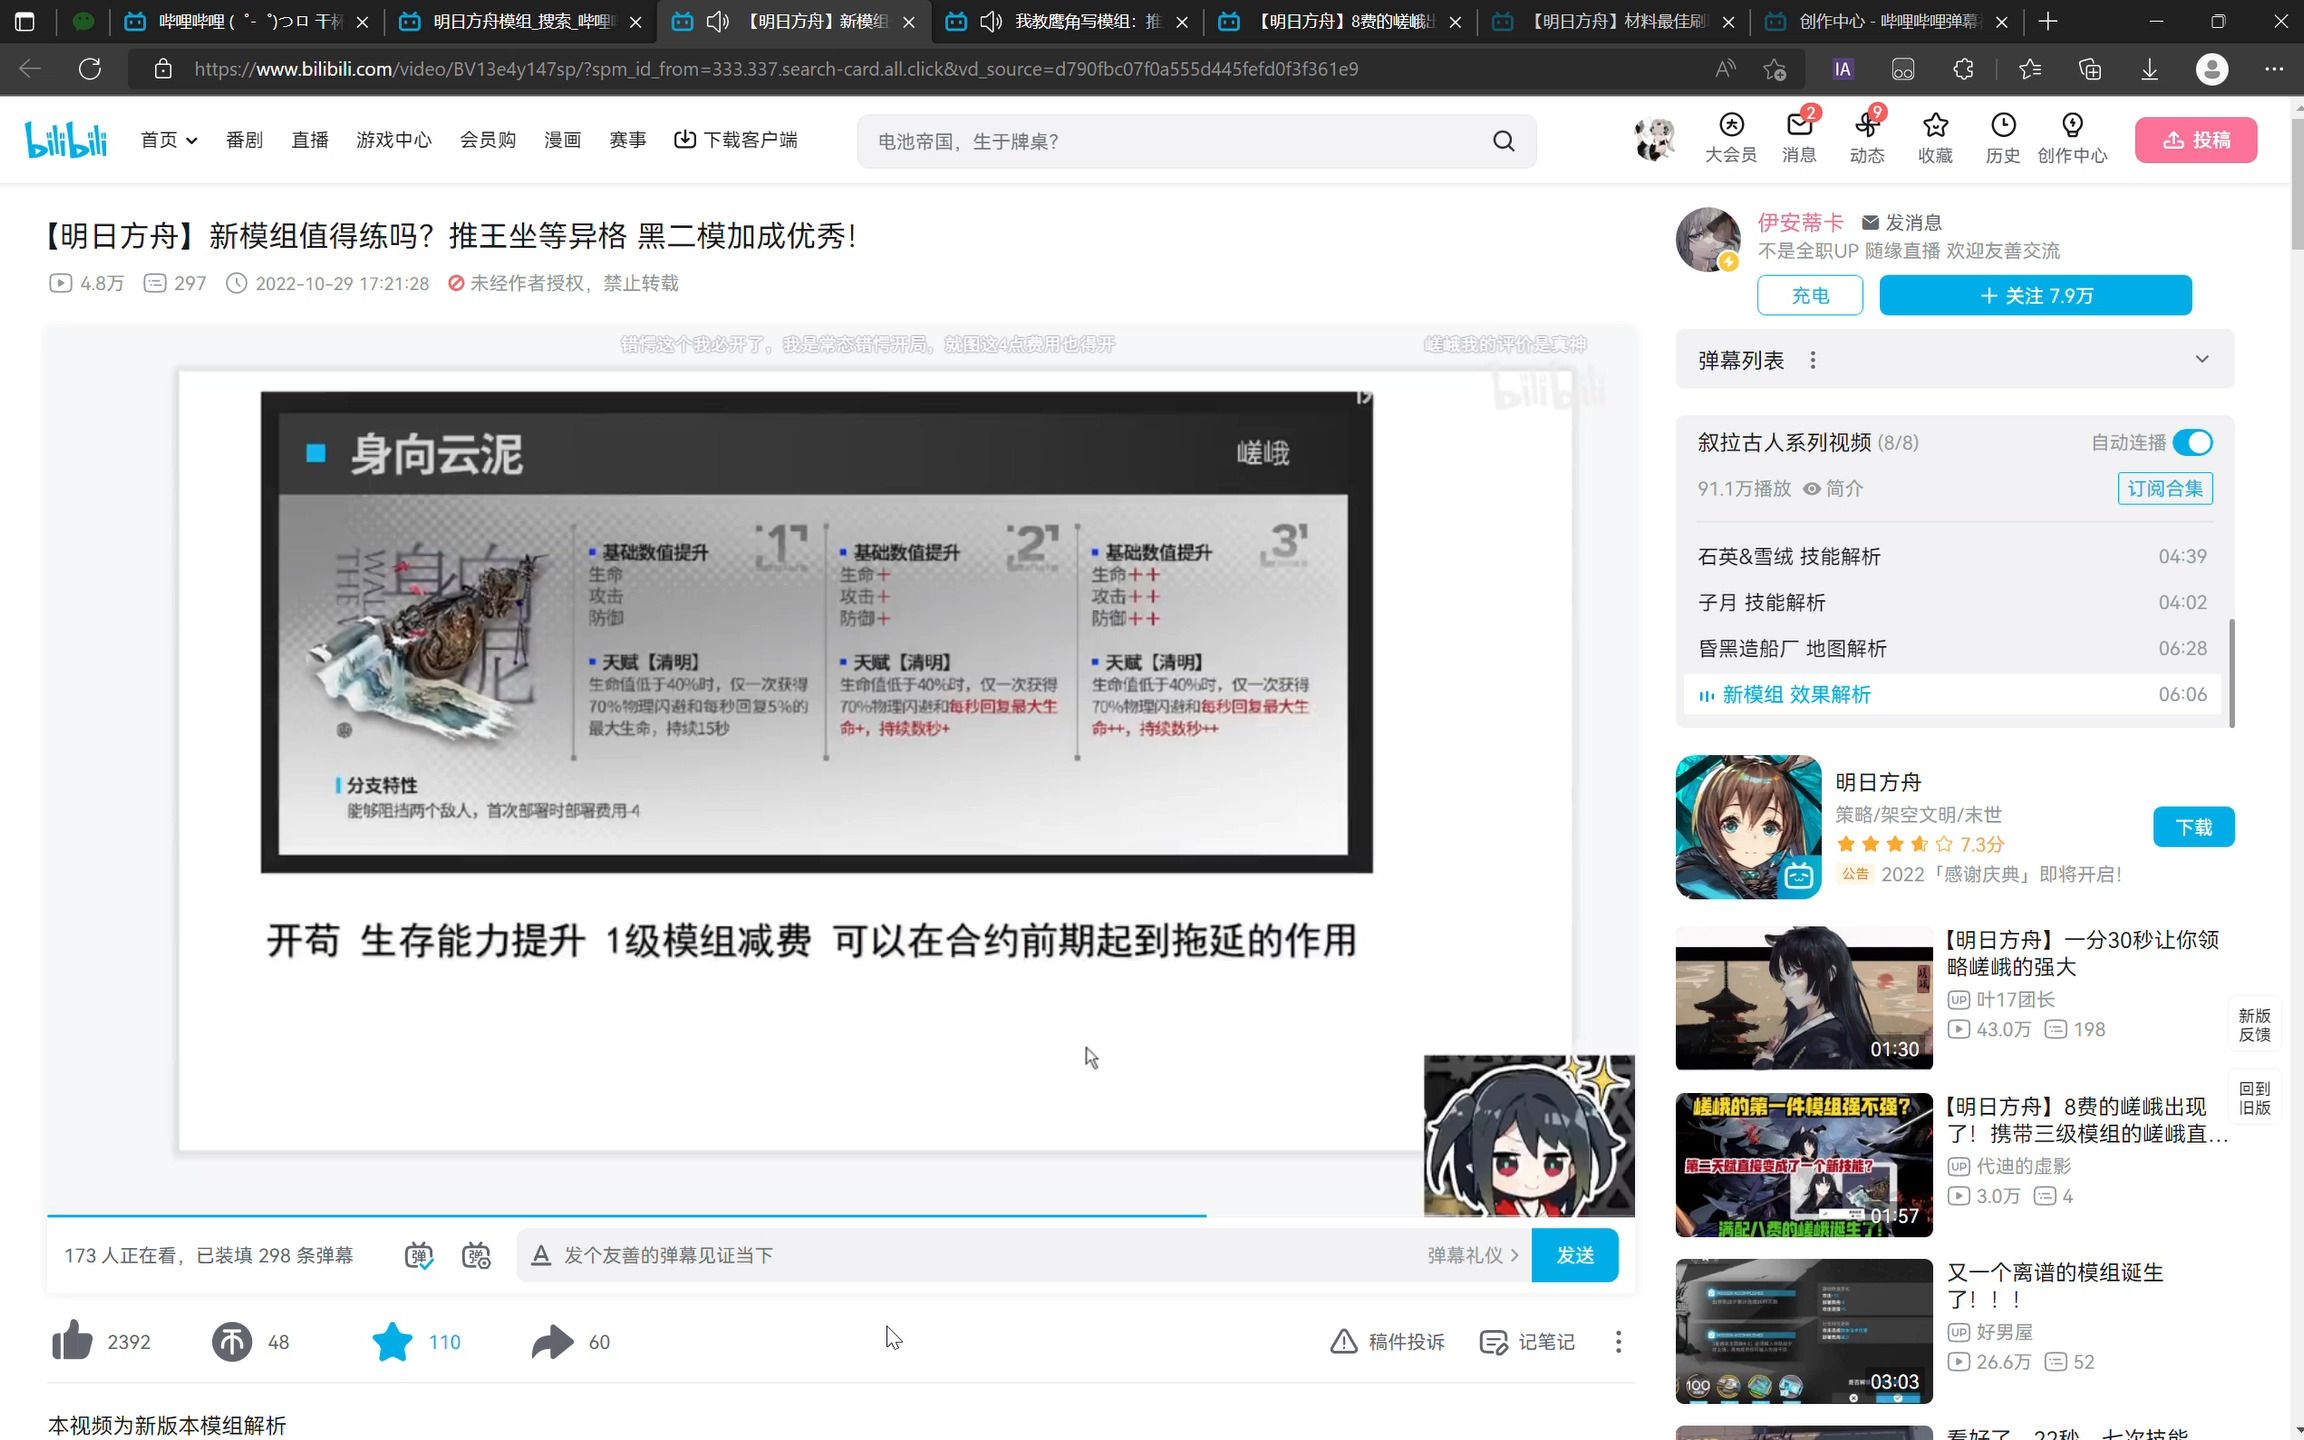Open a new browser tab

pos(2047,21)
